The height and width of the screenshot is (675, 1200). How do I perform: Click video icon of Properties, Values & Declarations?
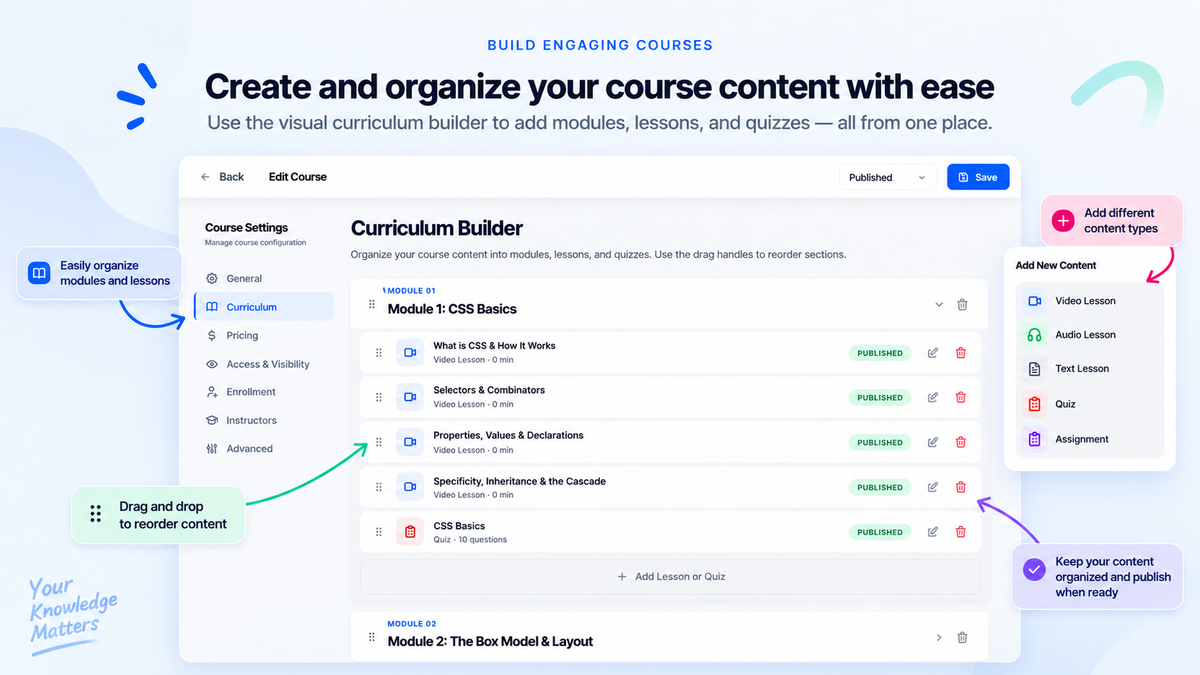click(409, 442)
